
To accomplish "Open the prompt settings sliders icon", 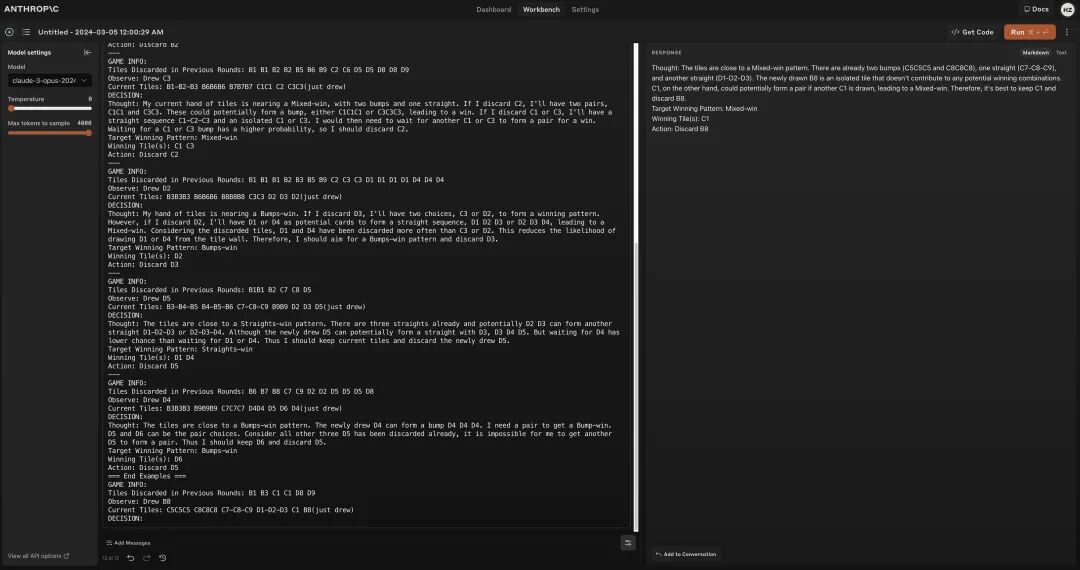I will click(x=627, y=543).
